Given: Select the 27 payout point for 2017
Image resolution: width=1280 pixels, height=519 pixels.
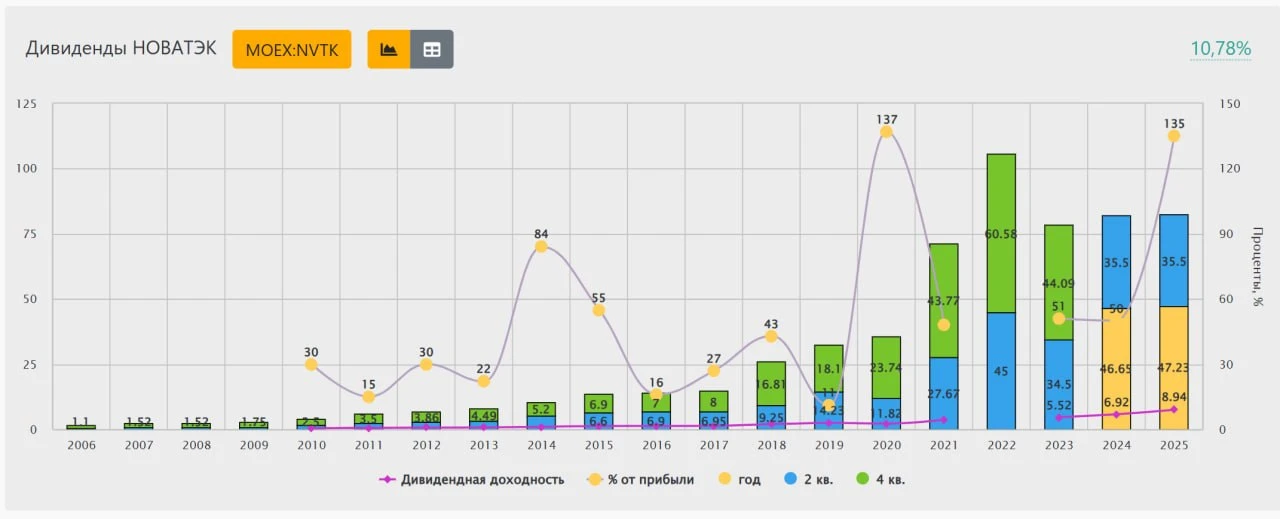Looking at the screenshot, I should click(x=713, y=371).
